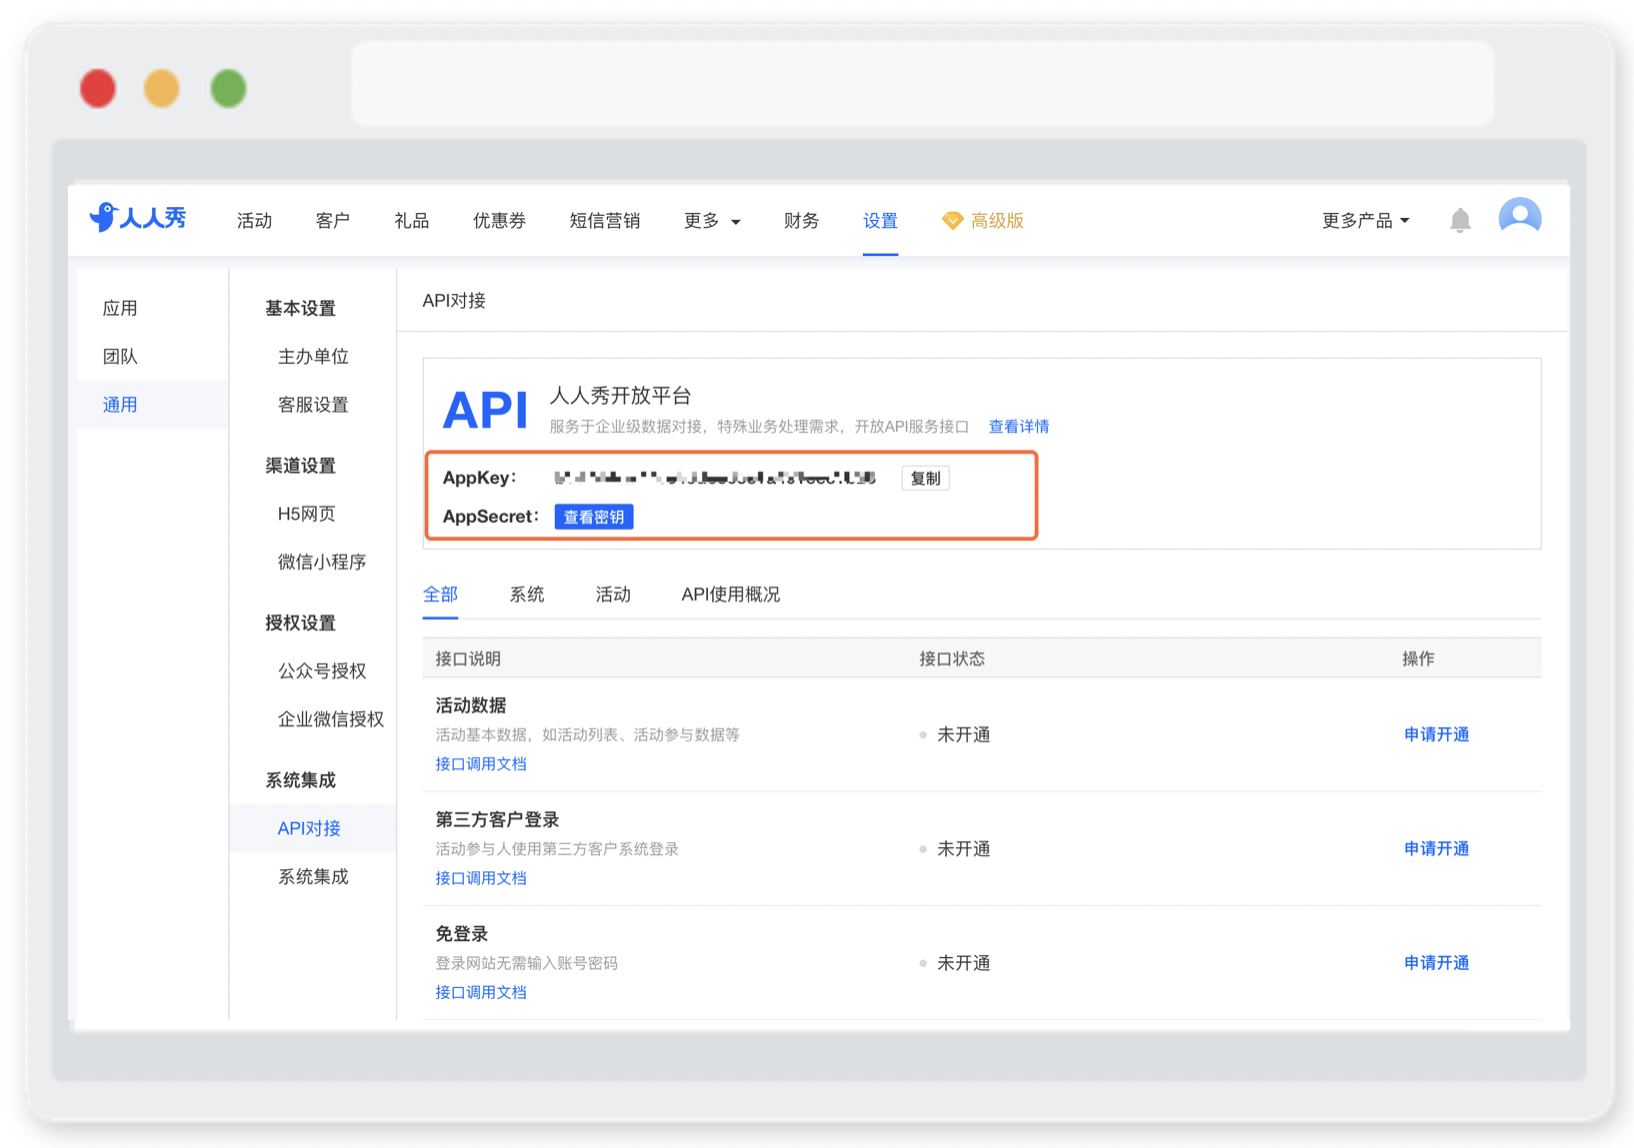This screenshot has width=1634, height=1148.
Task: Open 微信小程序 channel settings
Action: pos(322,561)
